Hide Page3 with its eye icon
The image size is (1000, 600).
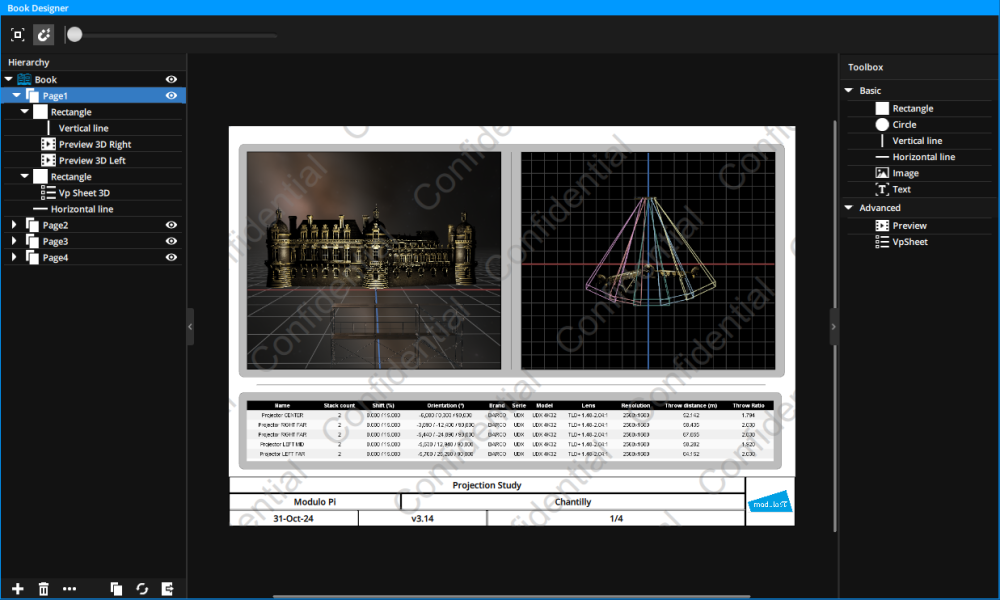(171, 241)
